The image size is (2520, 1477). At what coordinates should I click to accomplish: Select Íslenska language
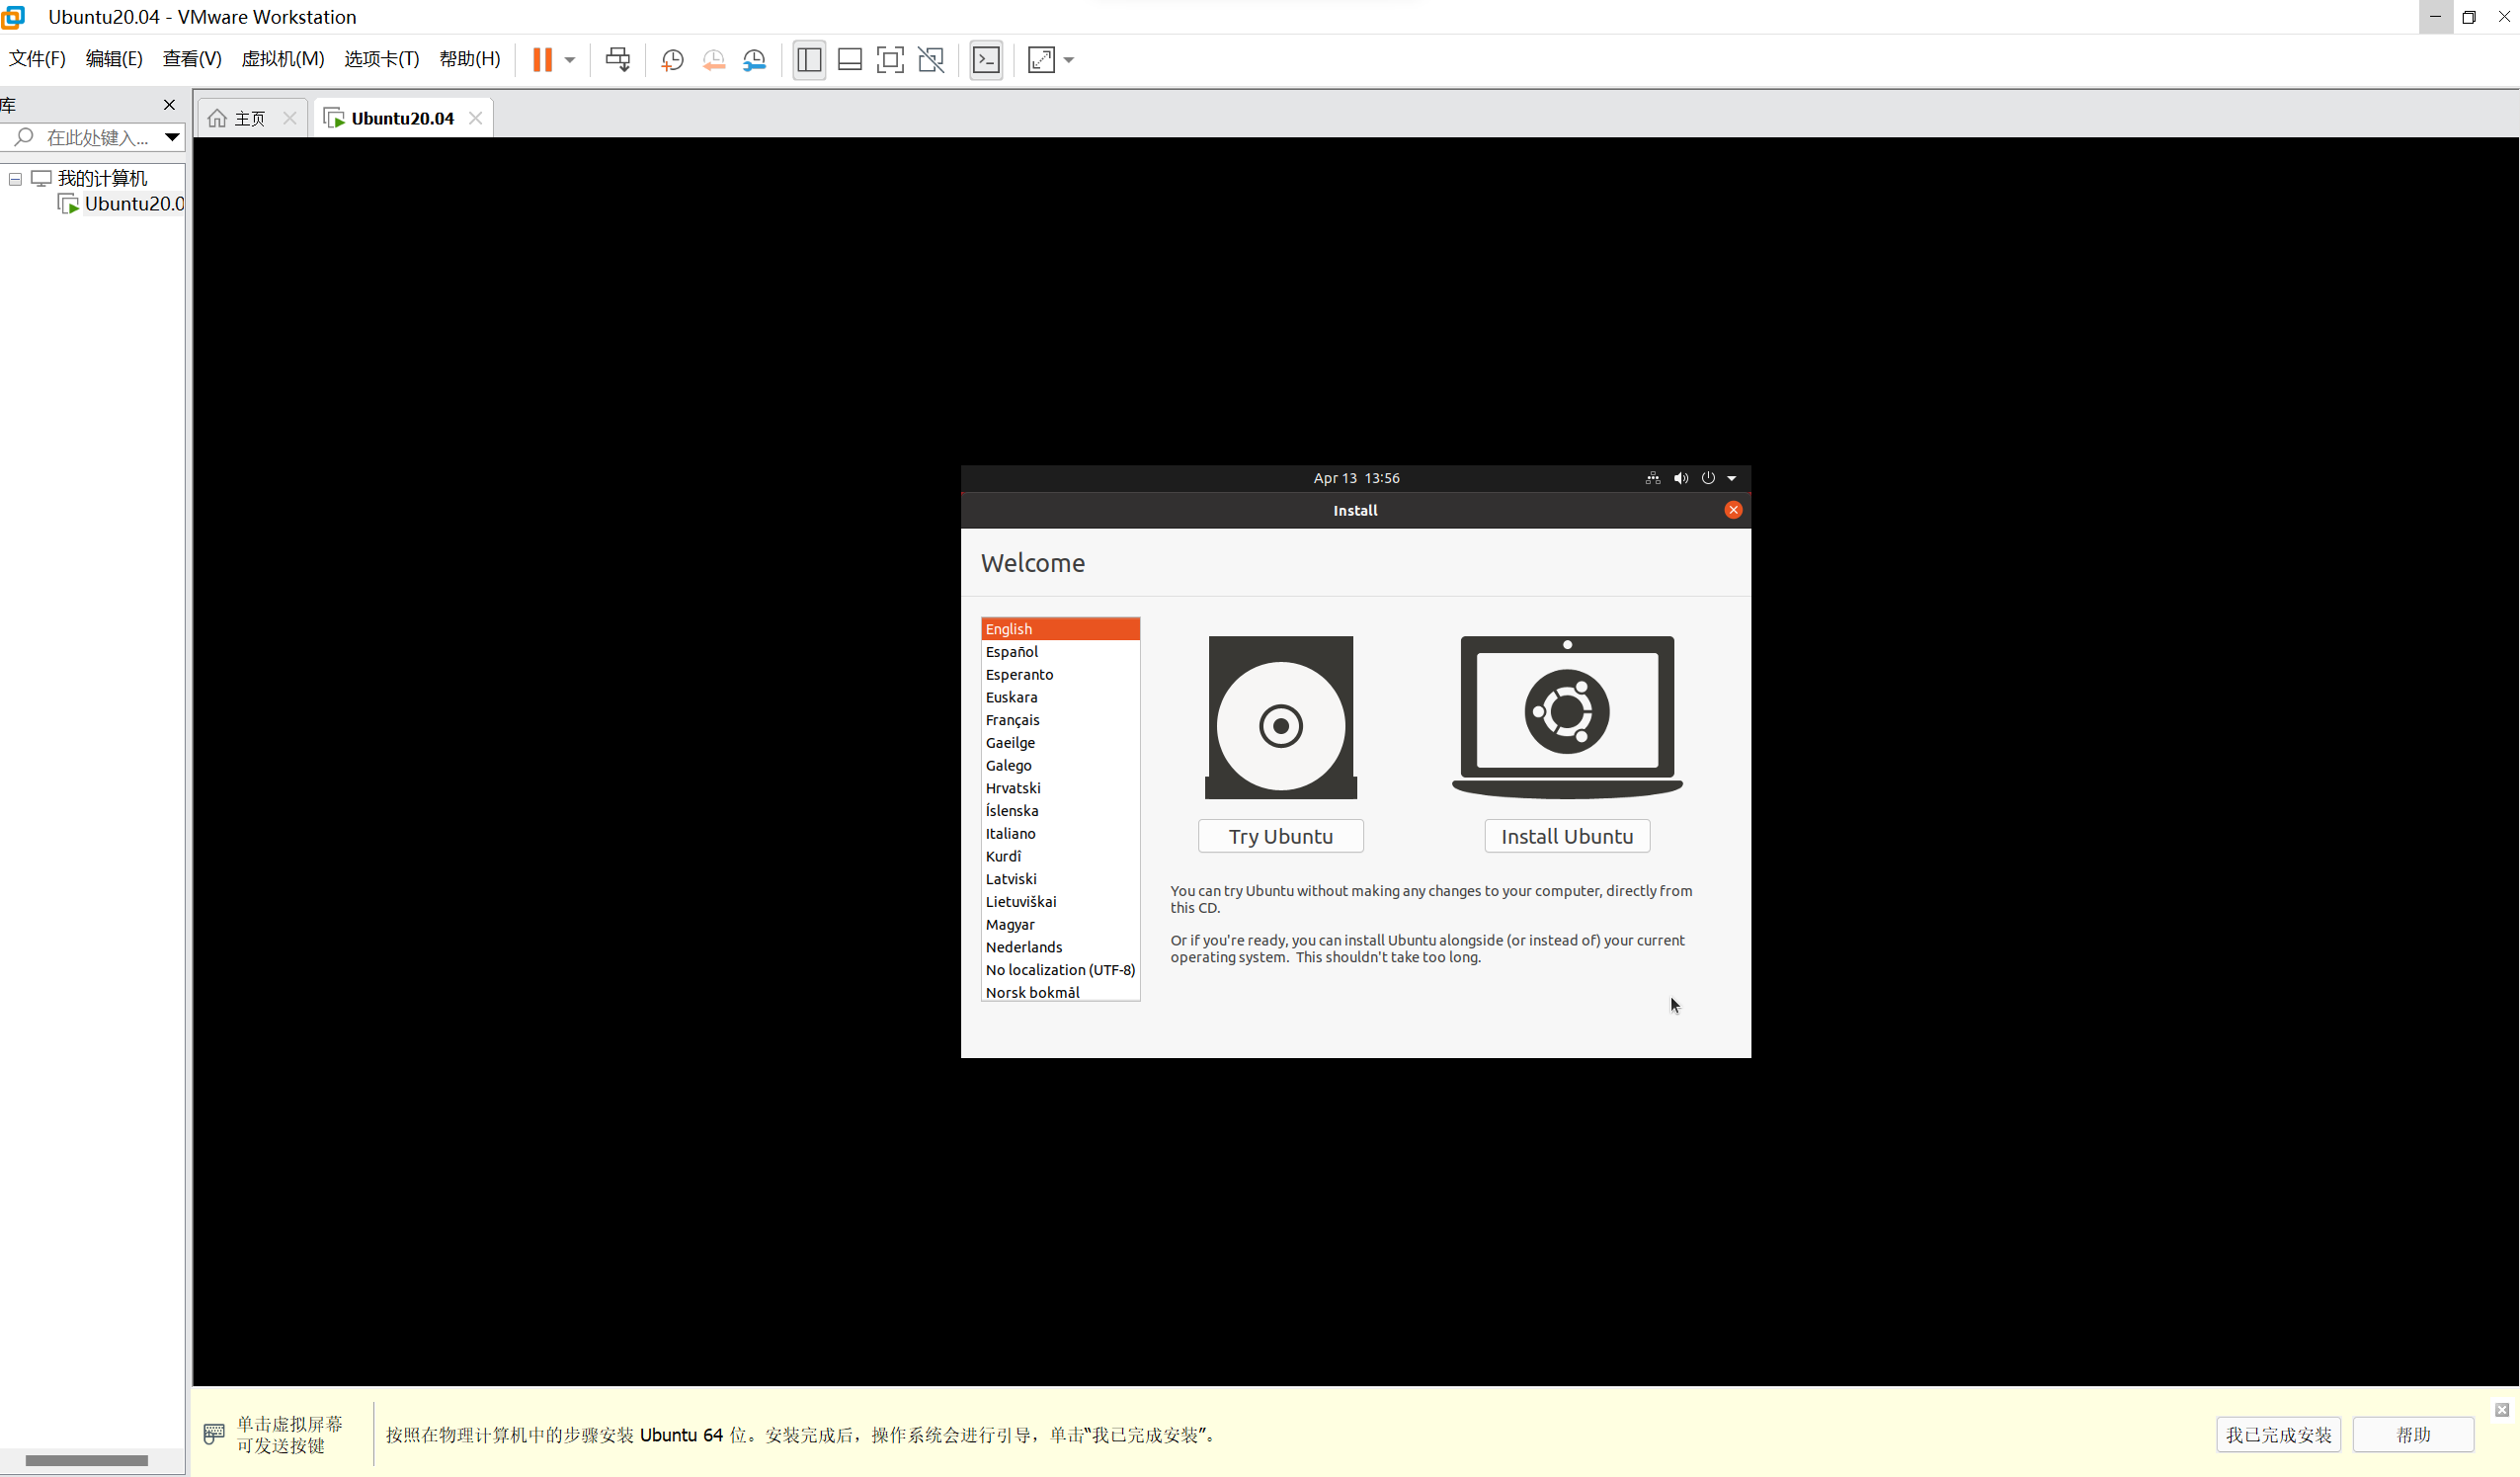click(x=1060, y=811)
